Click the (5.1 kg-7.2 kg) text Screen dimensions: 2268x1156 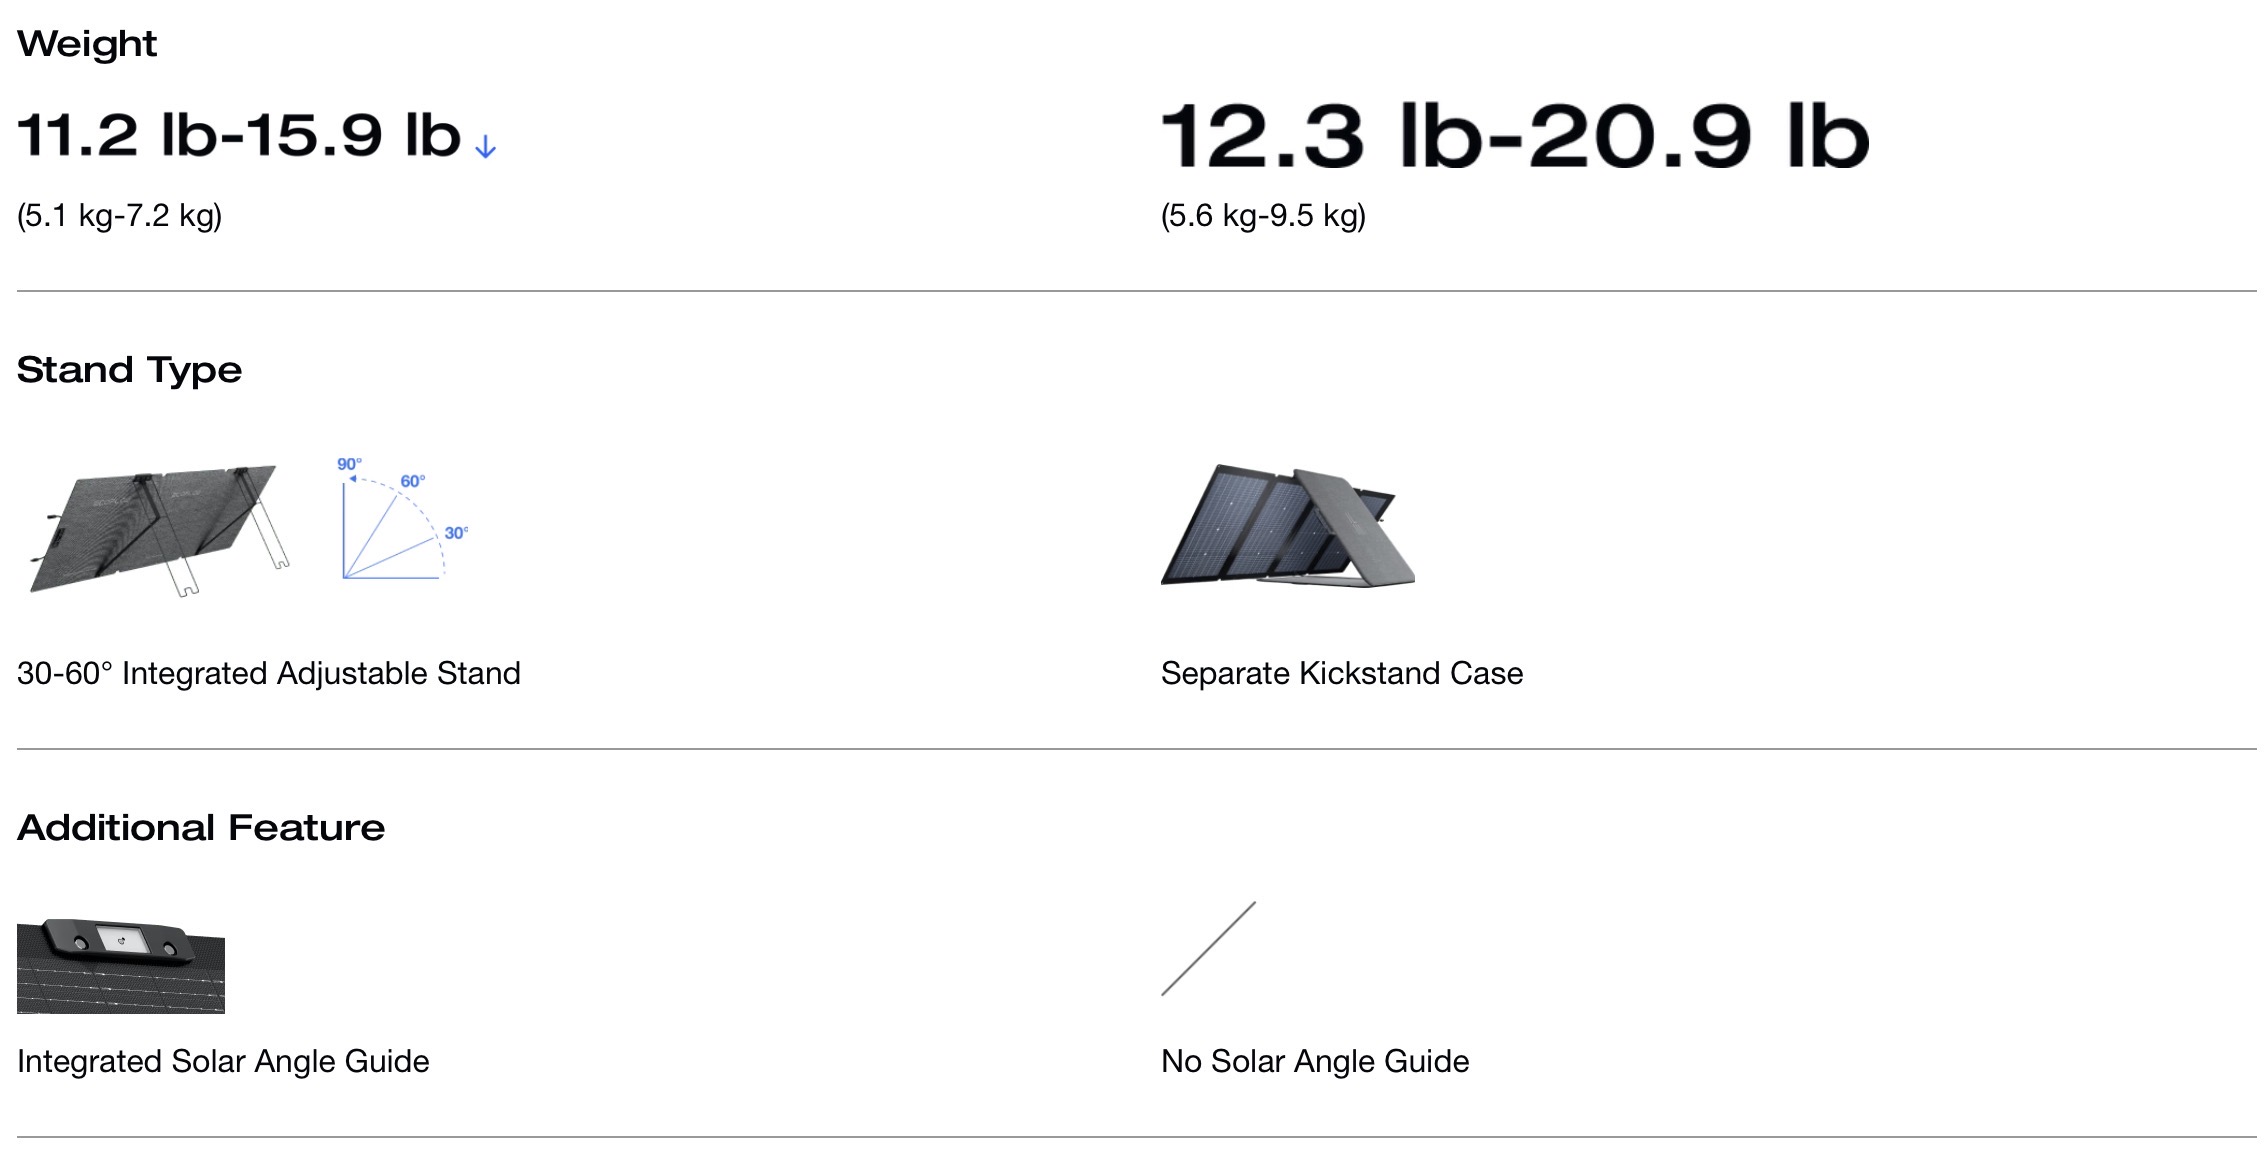coord(119,216)
